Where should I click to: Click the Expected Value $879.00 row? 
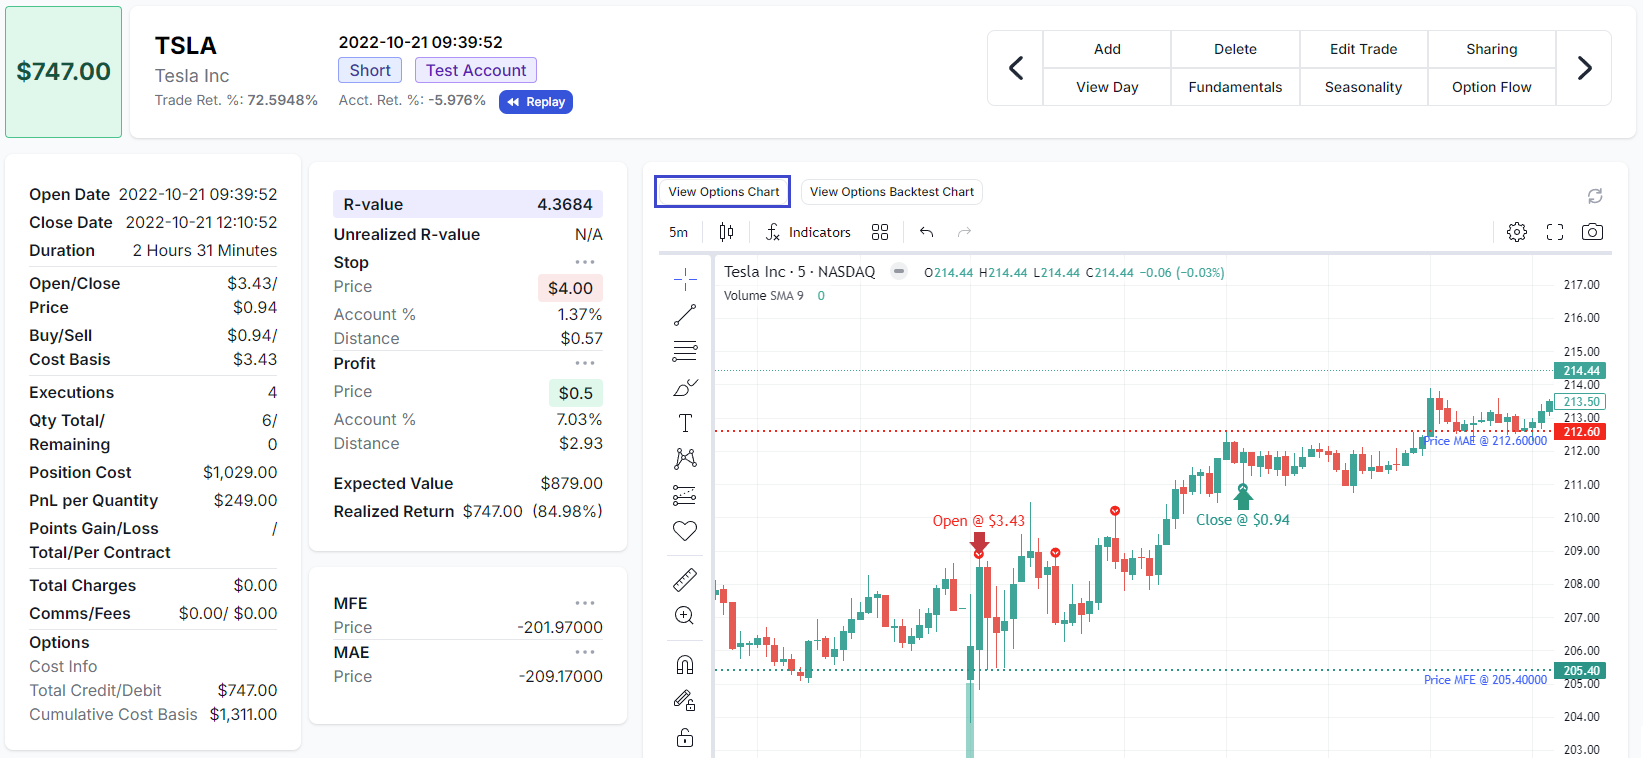(x=468, y=483)
